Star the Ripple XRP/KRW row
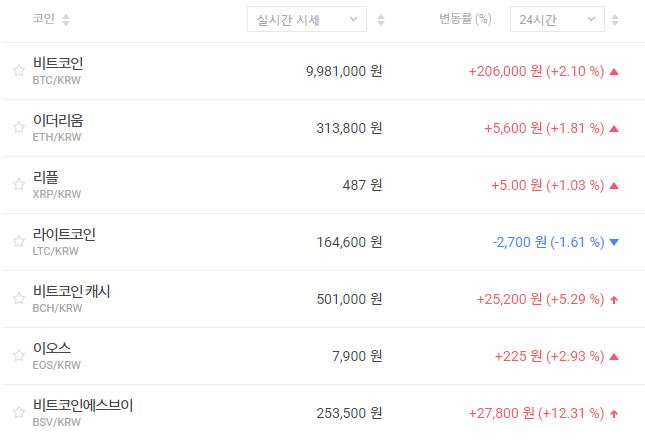The height and width of the screenshot is (441, 645). point(18,185)
